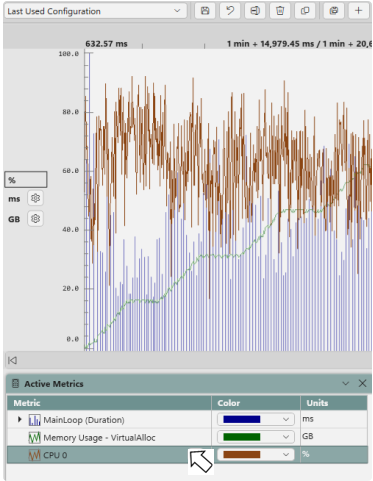Collapse the Active Metrics panel chevron
Image resolution: width=373 pixels, height=481 pixels.
click(346, 384)
